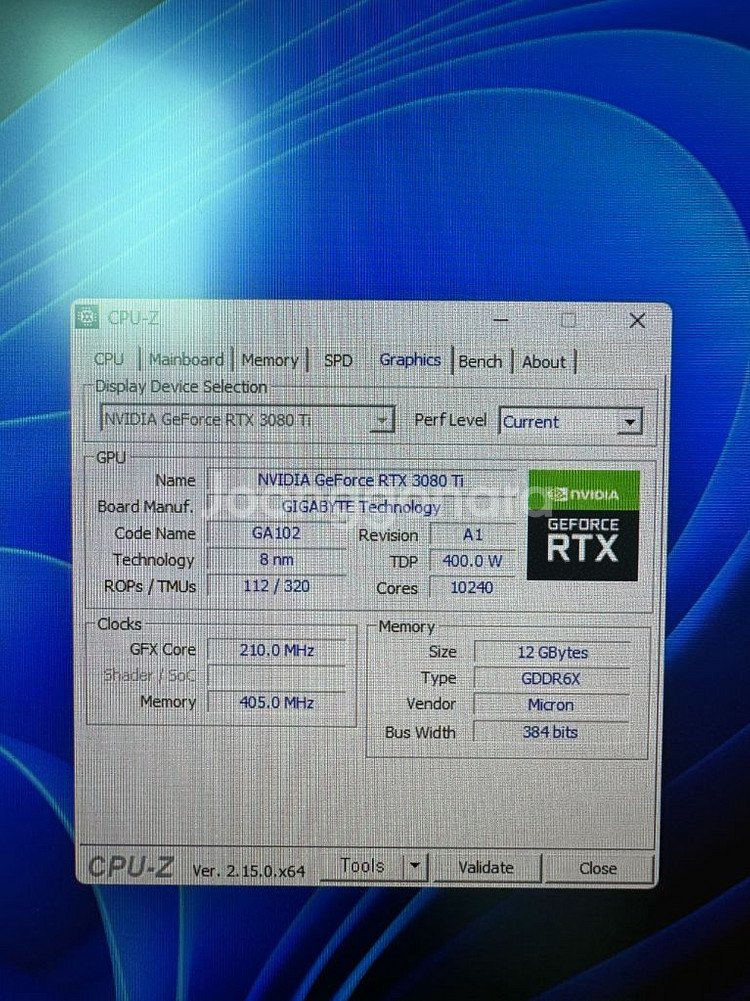Click the 112 / 320 ROPs/TMUs value
Screen dimensions: 750x1001
tap(276, 586)
